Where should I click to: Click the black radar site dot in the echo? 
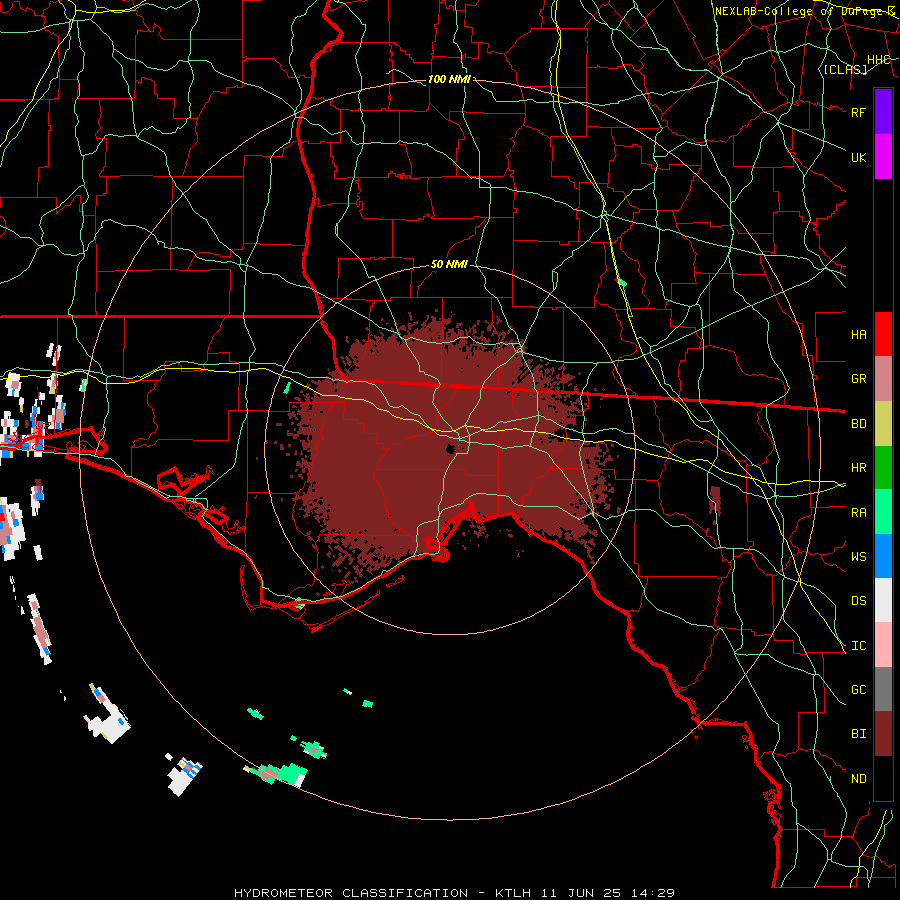451,449
